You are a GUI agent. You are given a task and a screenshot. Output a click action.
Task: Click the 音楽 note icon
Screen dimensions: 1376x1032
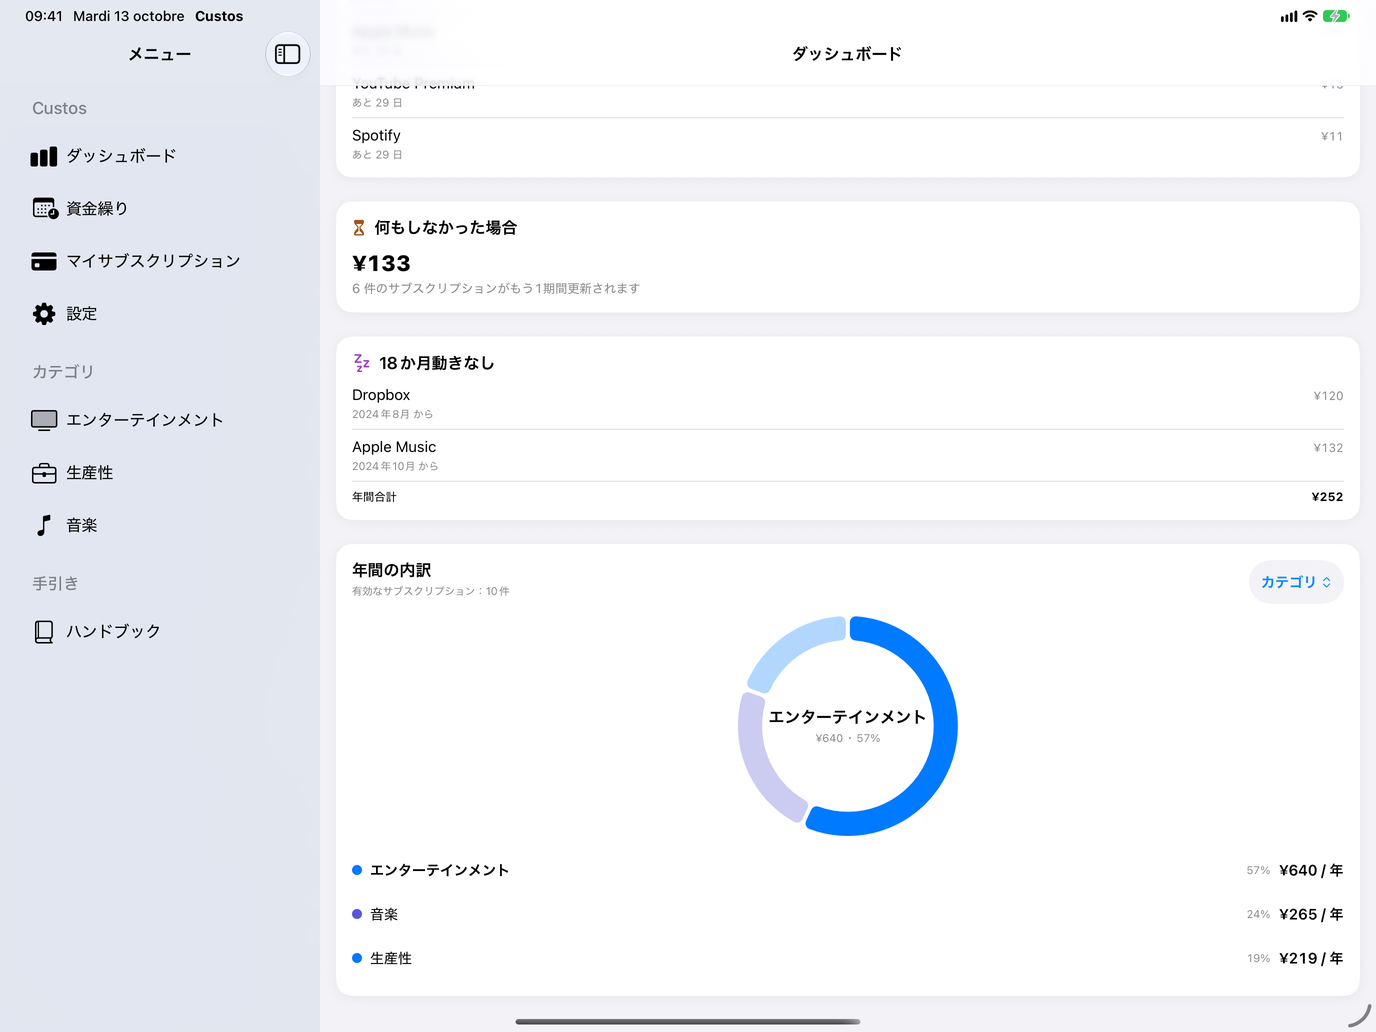point(44,525)
